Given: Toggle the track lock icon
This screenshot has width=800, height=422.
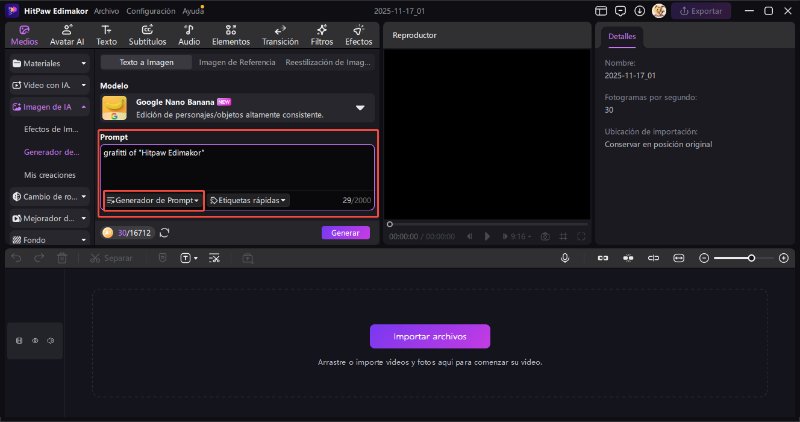Looking at the screenshot, I should pos(19,341).
